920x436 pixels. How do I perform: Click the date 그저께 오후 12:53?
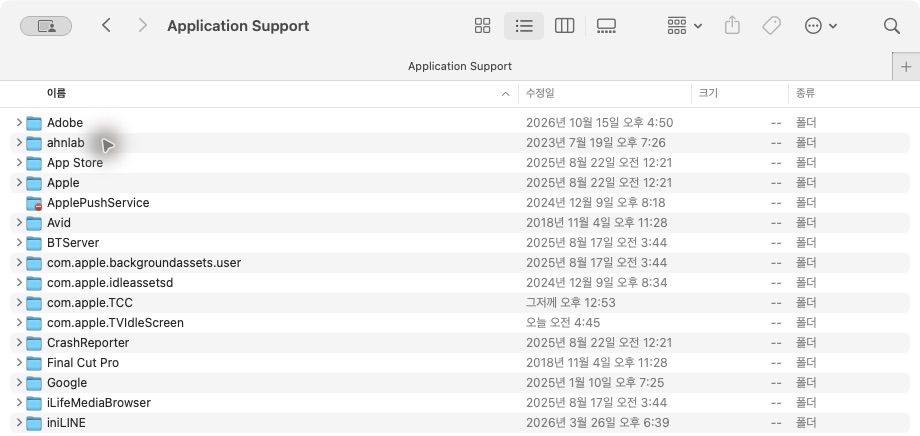tap(570, 303)
